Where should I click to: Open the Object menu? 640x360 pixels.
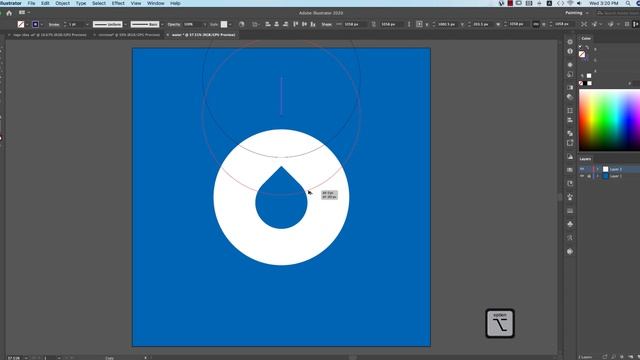click(62, 3)
